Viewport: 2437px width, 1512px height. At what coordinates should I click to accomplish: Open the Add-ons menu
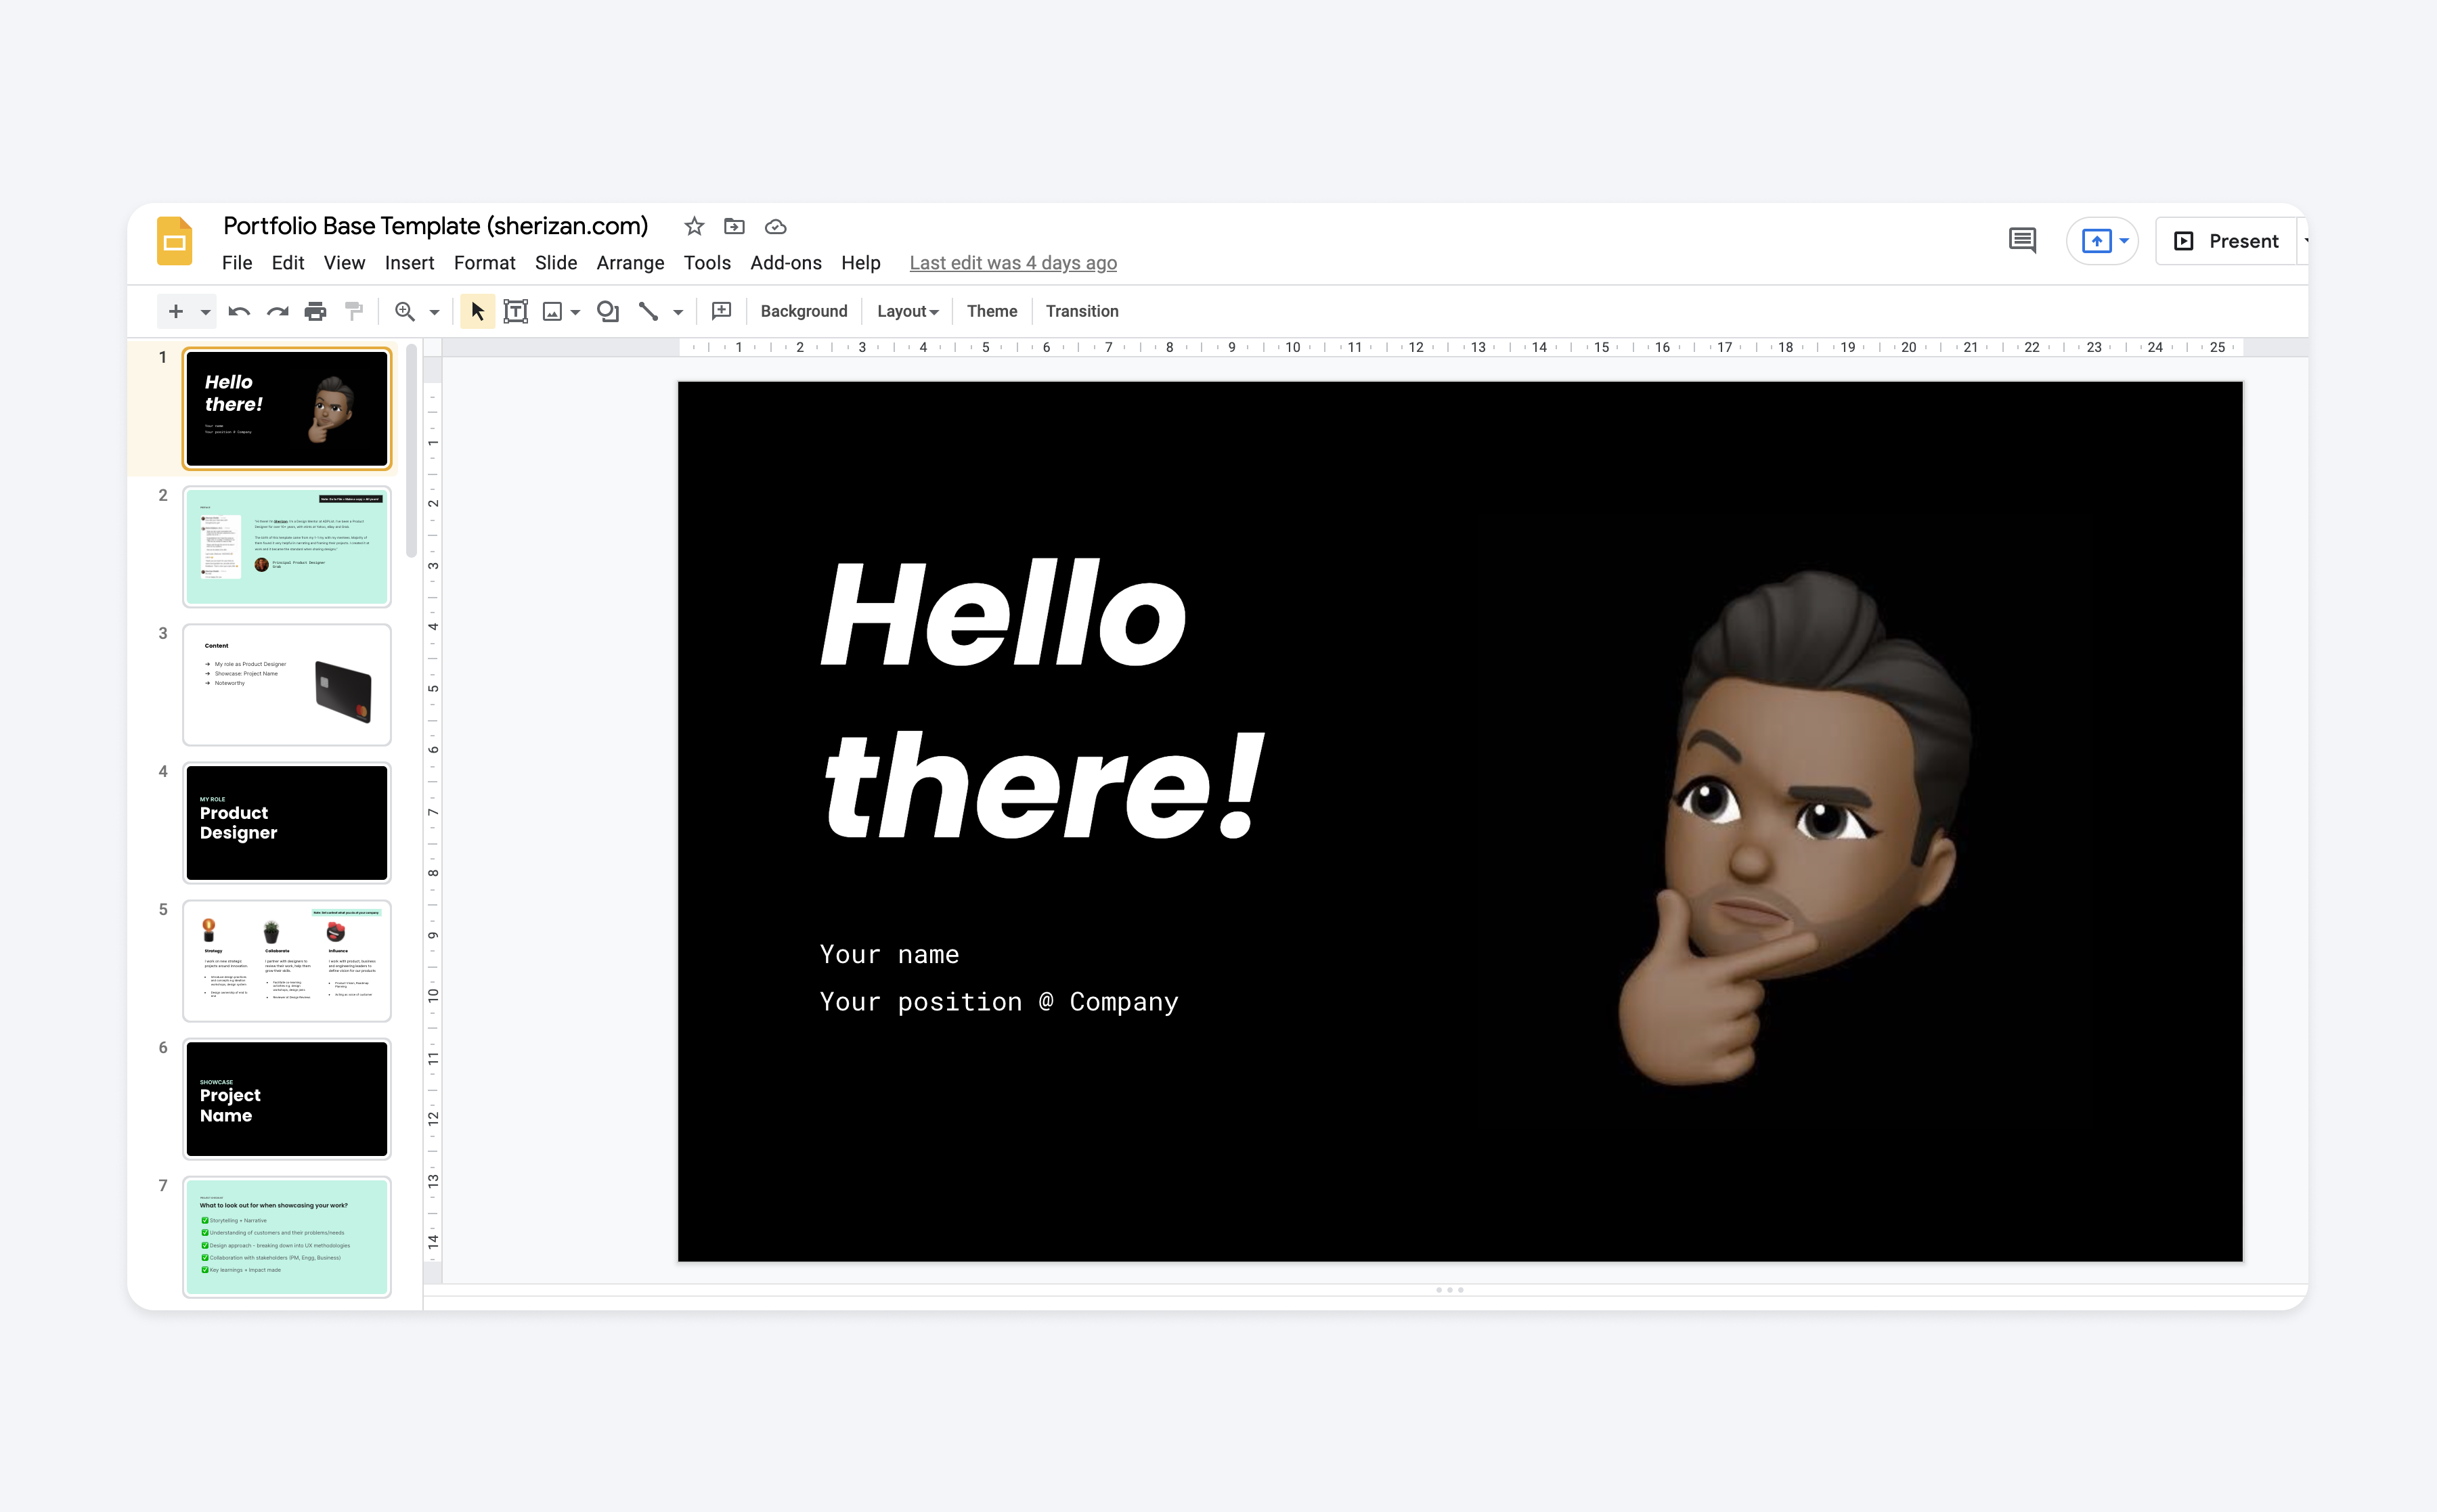(786, 263)
